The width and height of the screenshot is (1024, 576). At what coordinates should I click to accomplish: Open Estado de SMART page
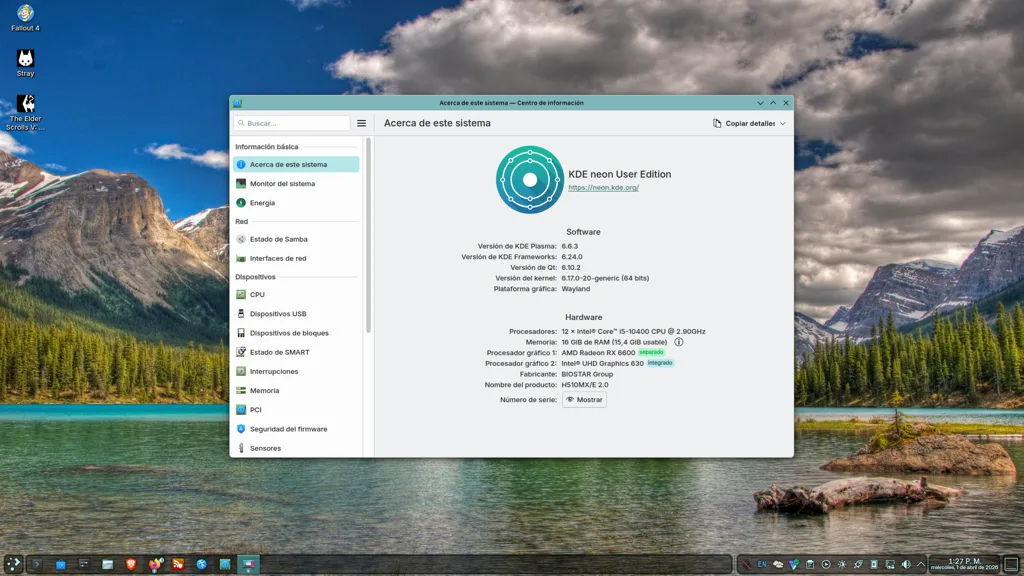[296, 352]
